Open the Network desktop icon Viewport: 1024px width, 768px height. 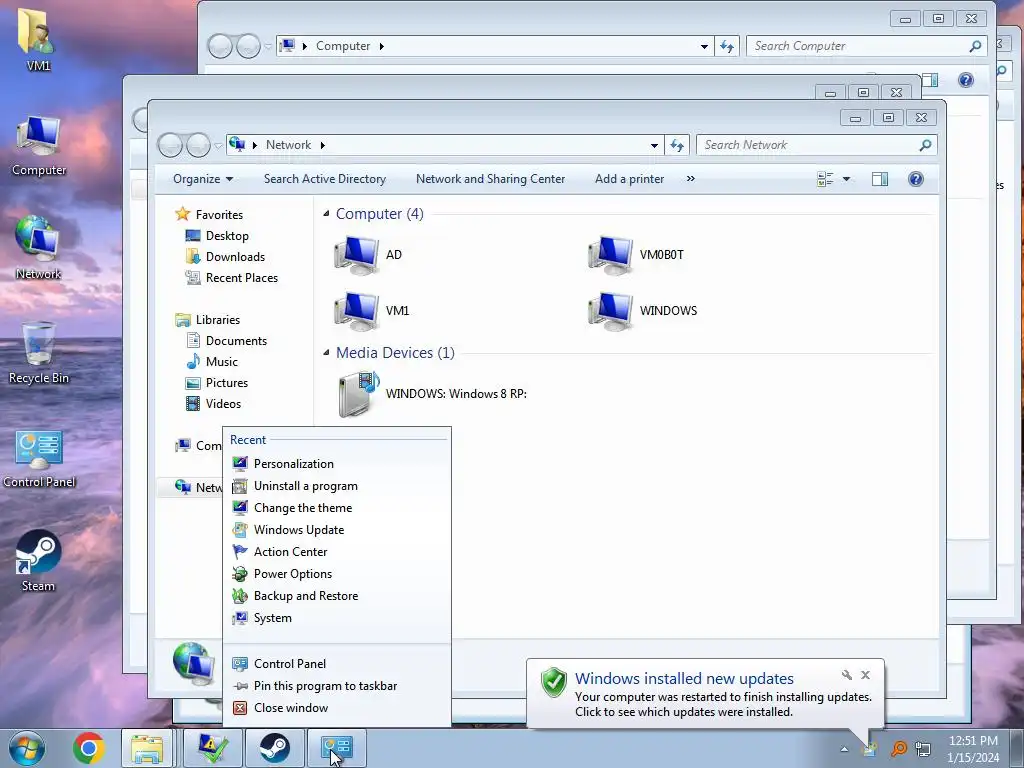39,248
